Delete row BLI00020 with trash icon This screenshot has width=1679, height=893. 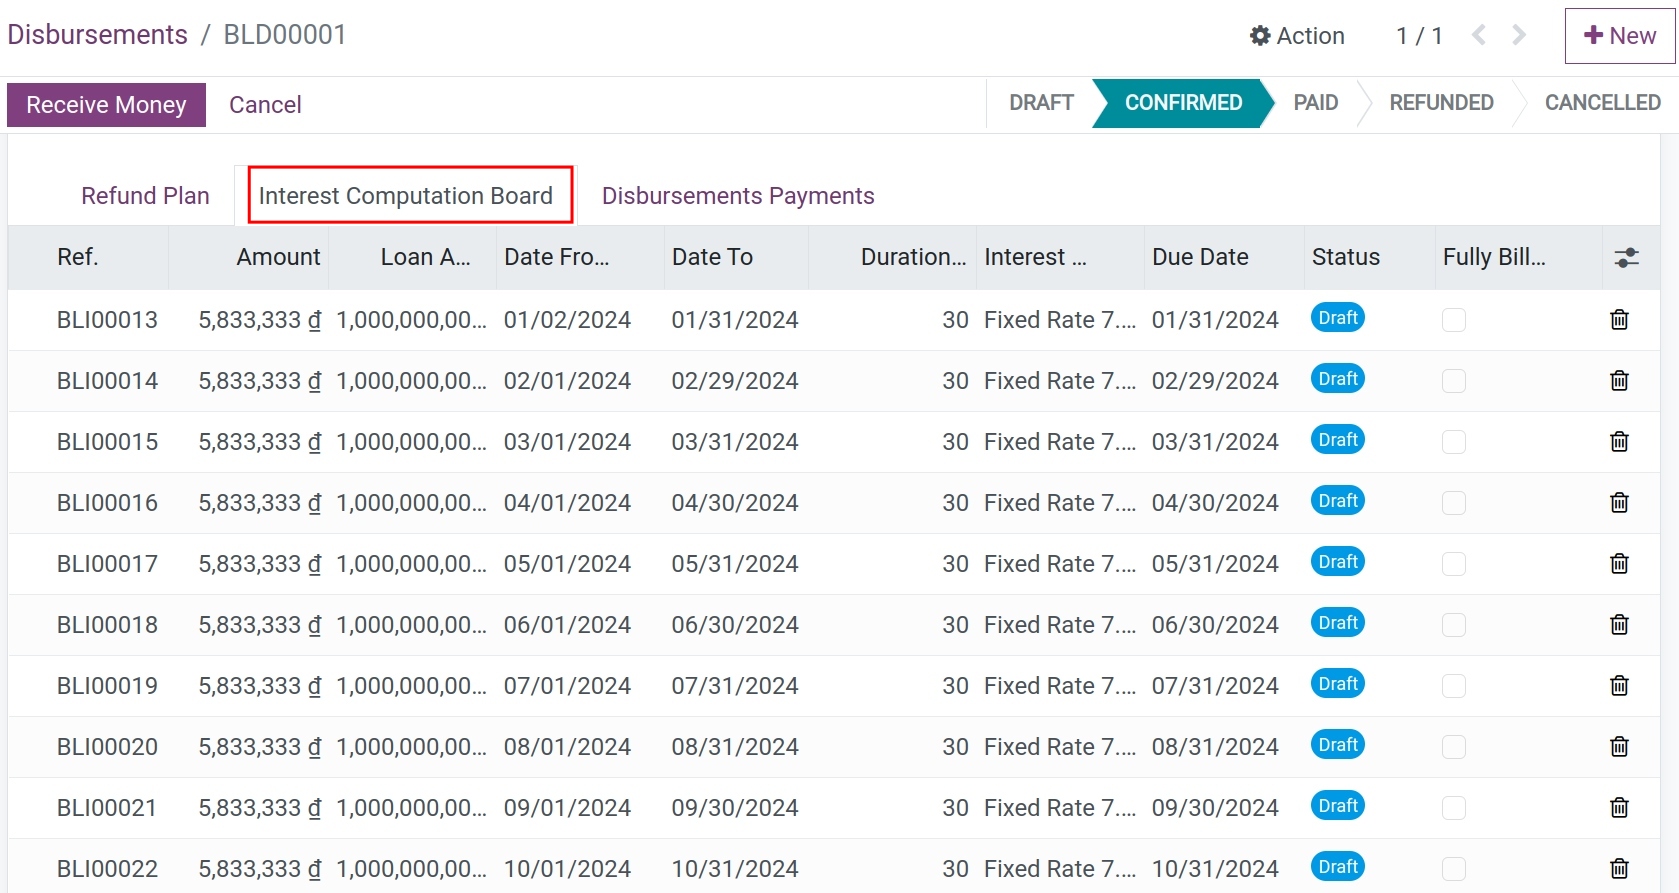point(1619,747)
